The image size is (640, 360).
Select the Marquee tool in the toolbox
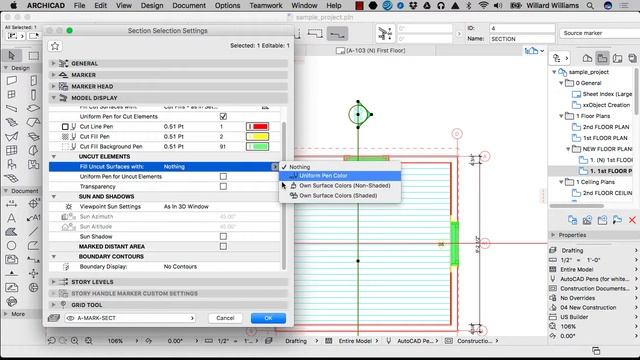coord(33,55)
